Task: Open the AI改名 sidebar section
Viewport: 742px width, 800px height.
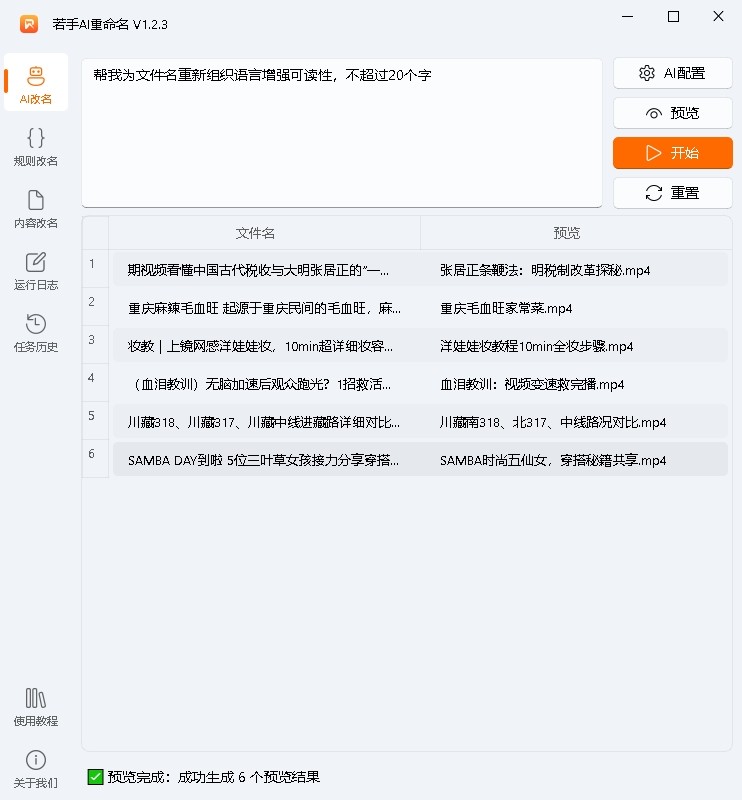Action: (36, 83)
